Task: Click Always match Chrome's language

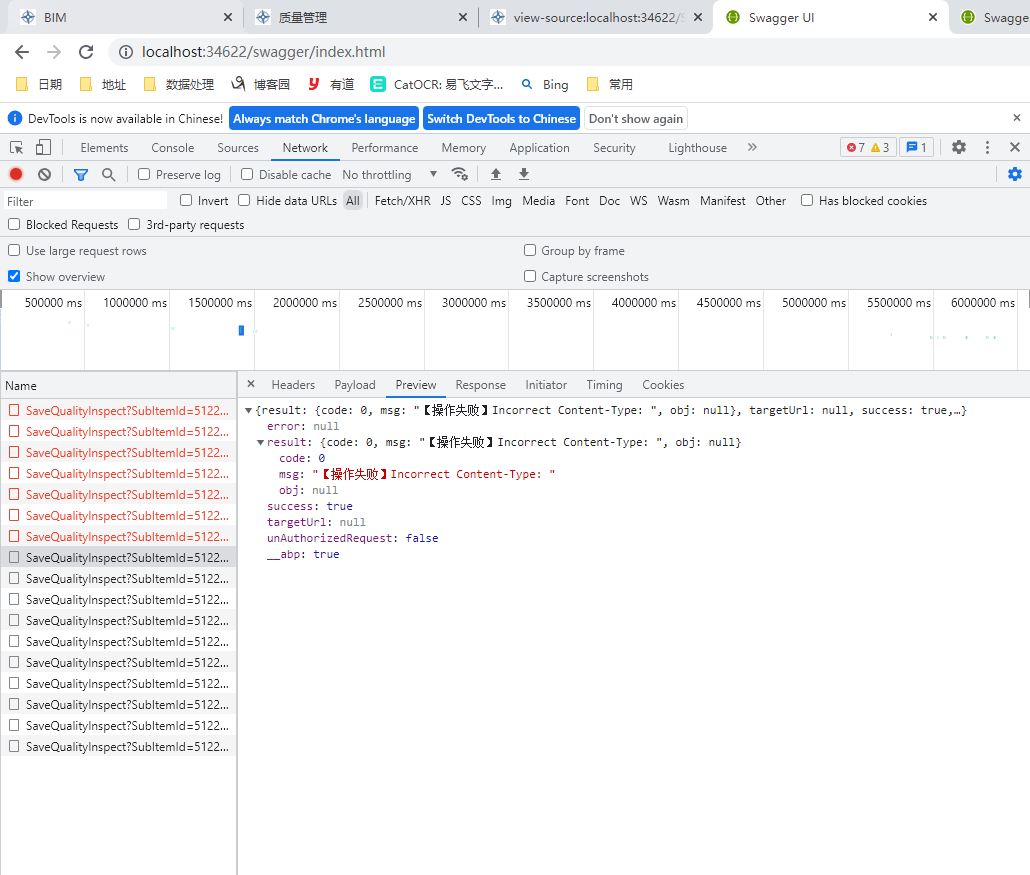Action: click(x=324, y=118)
